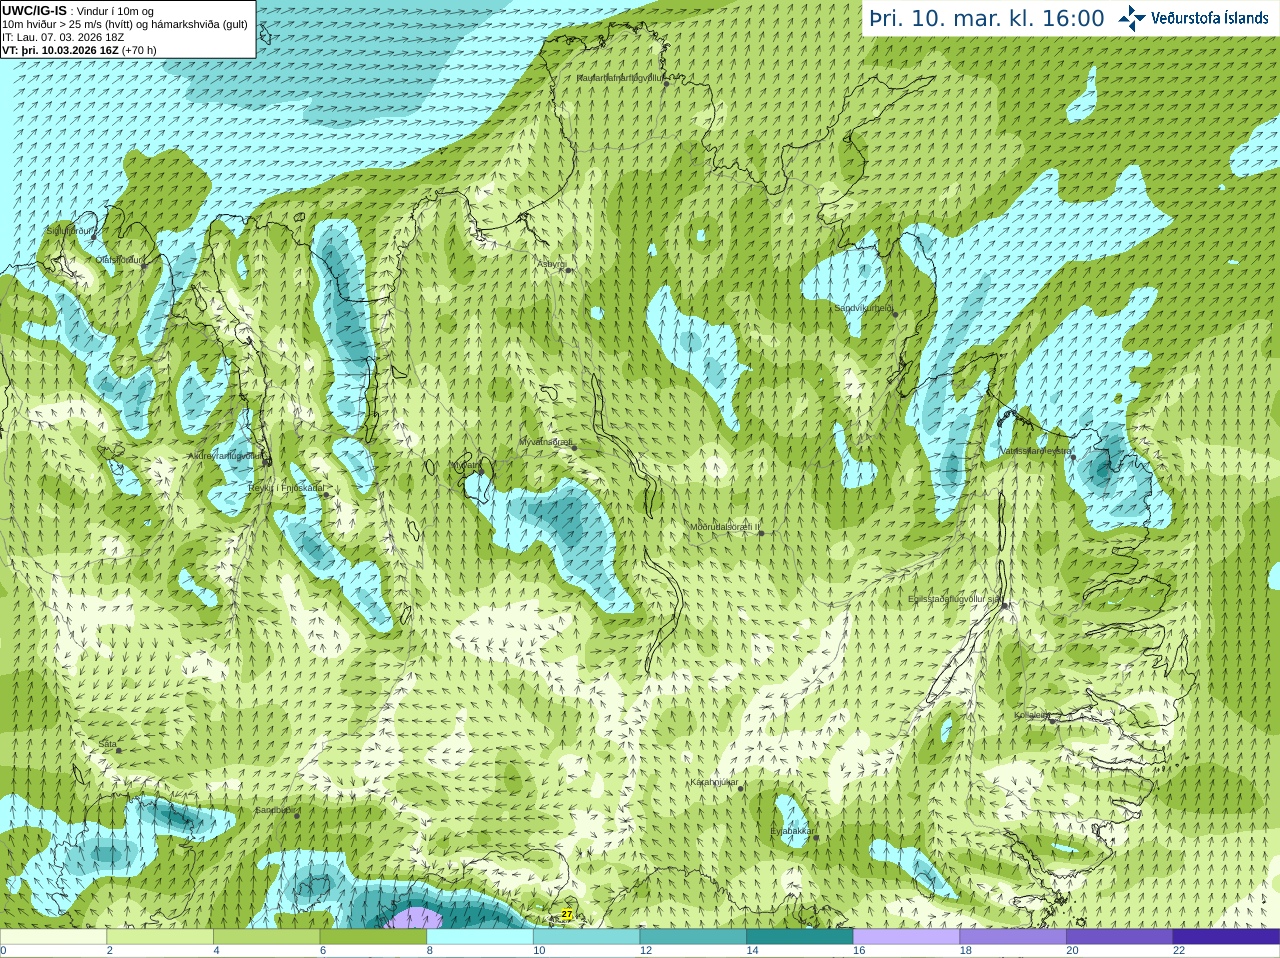Click the 0–2 m/s pale legend swatch
Screen dimensions: 1280x958
(53, 937)
